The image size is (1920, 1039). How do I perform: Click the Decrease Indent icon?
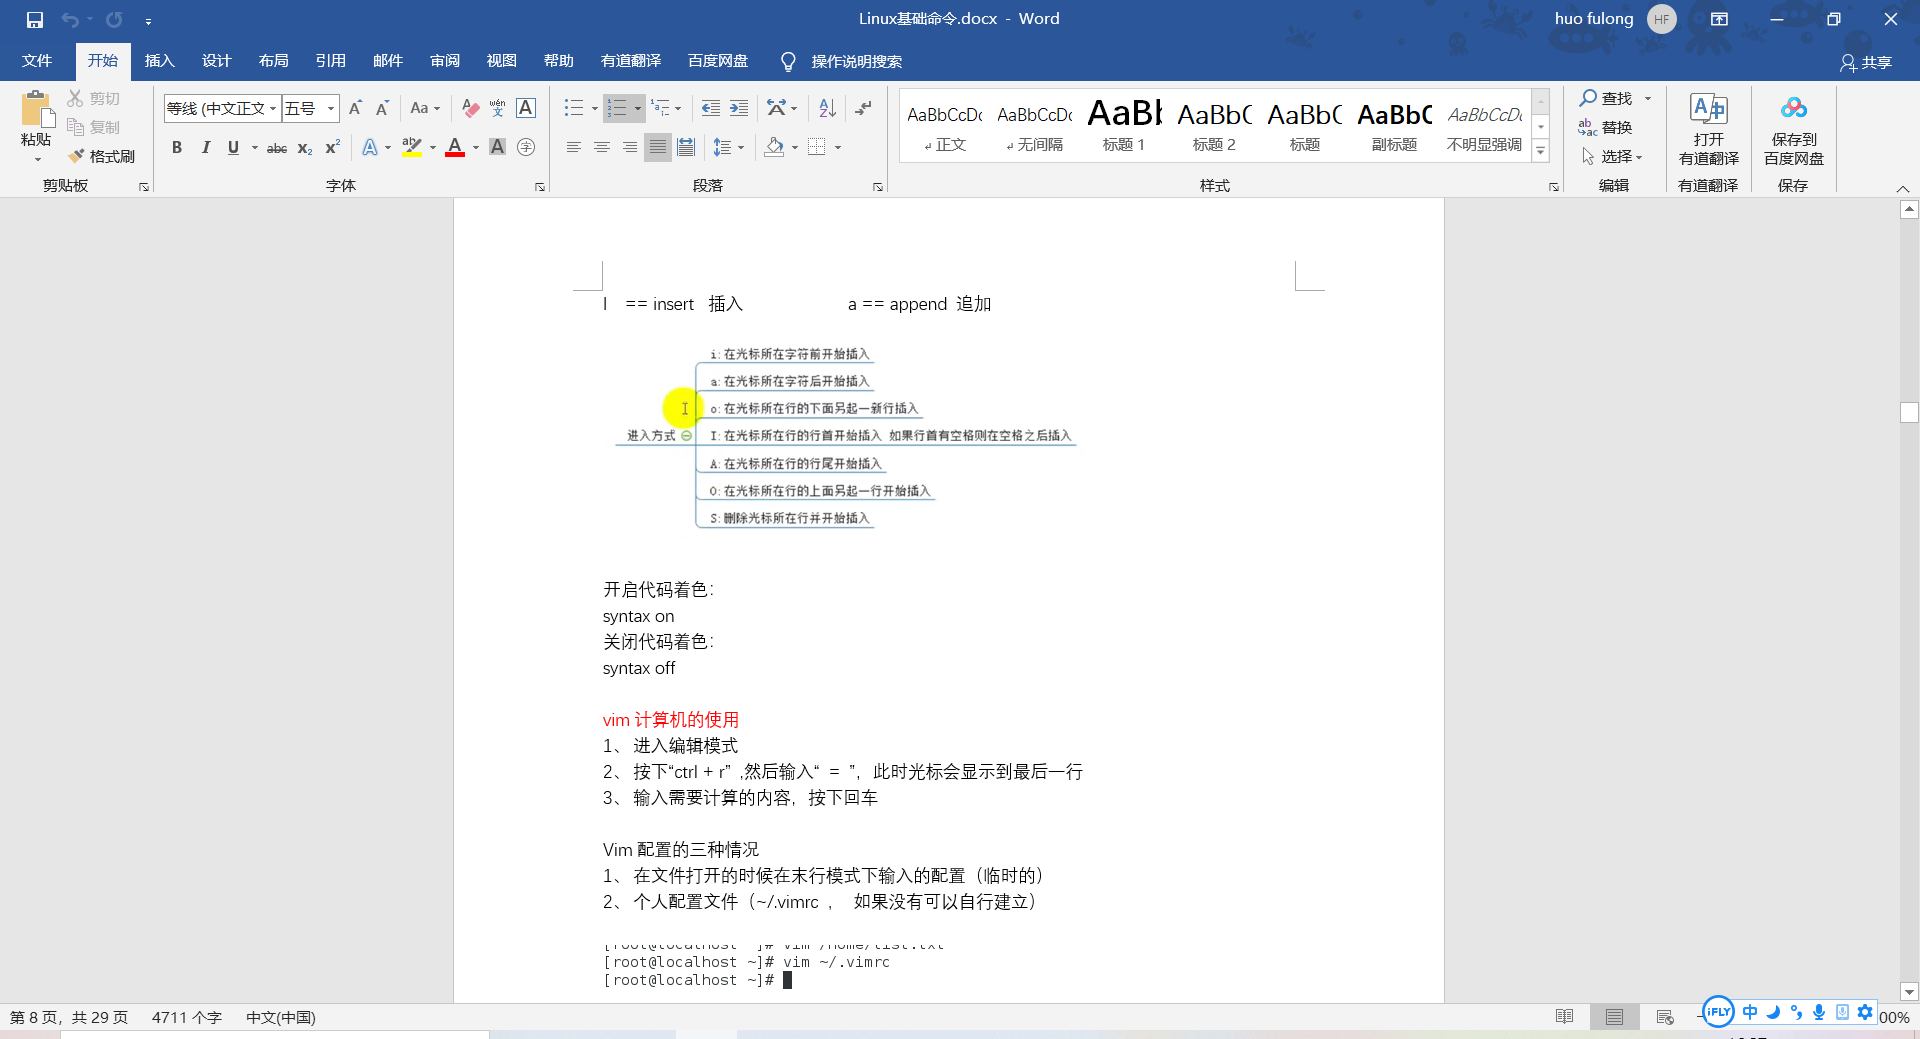[x=710, y=108]
